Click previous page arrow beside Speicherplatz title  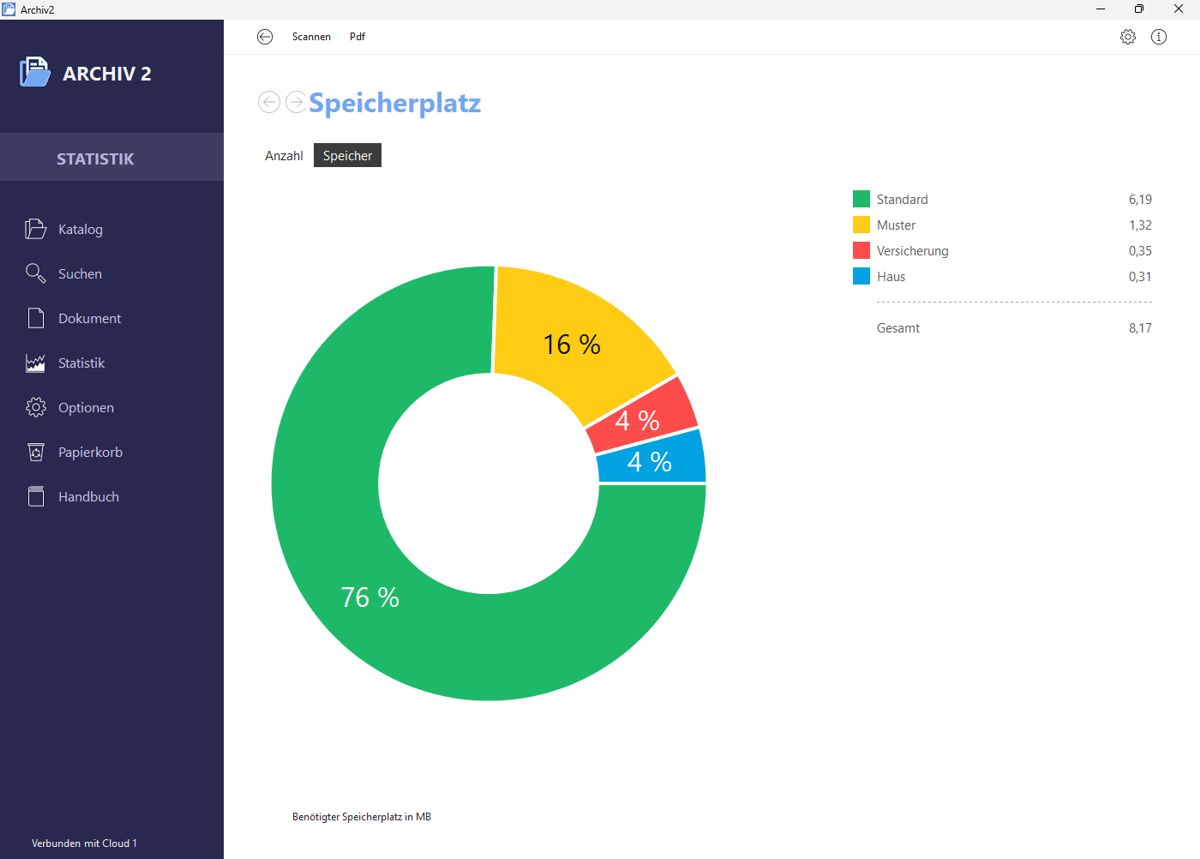pos(269,102)
